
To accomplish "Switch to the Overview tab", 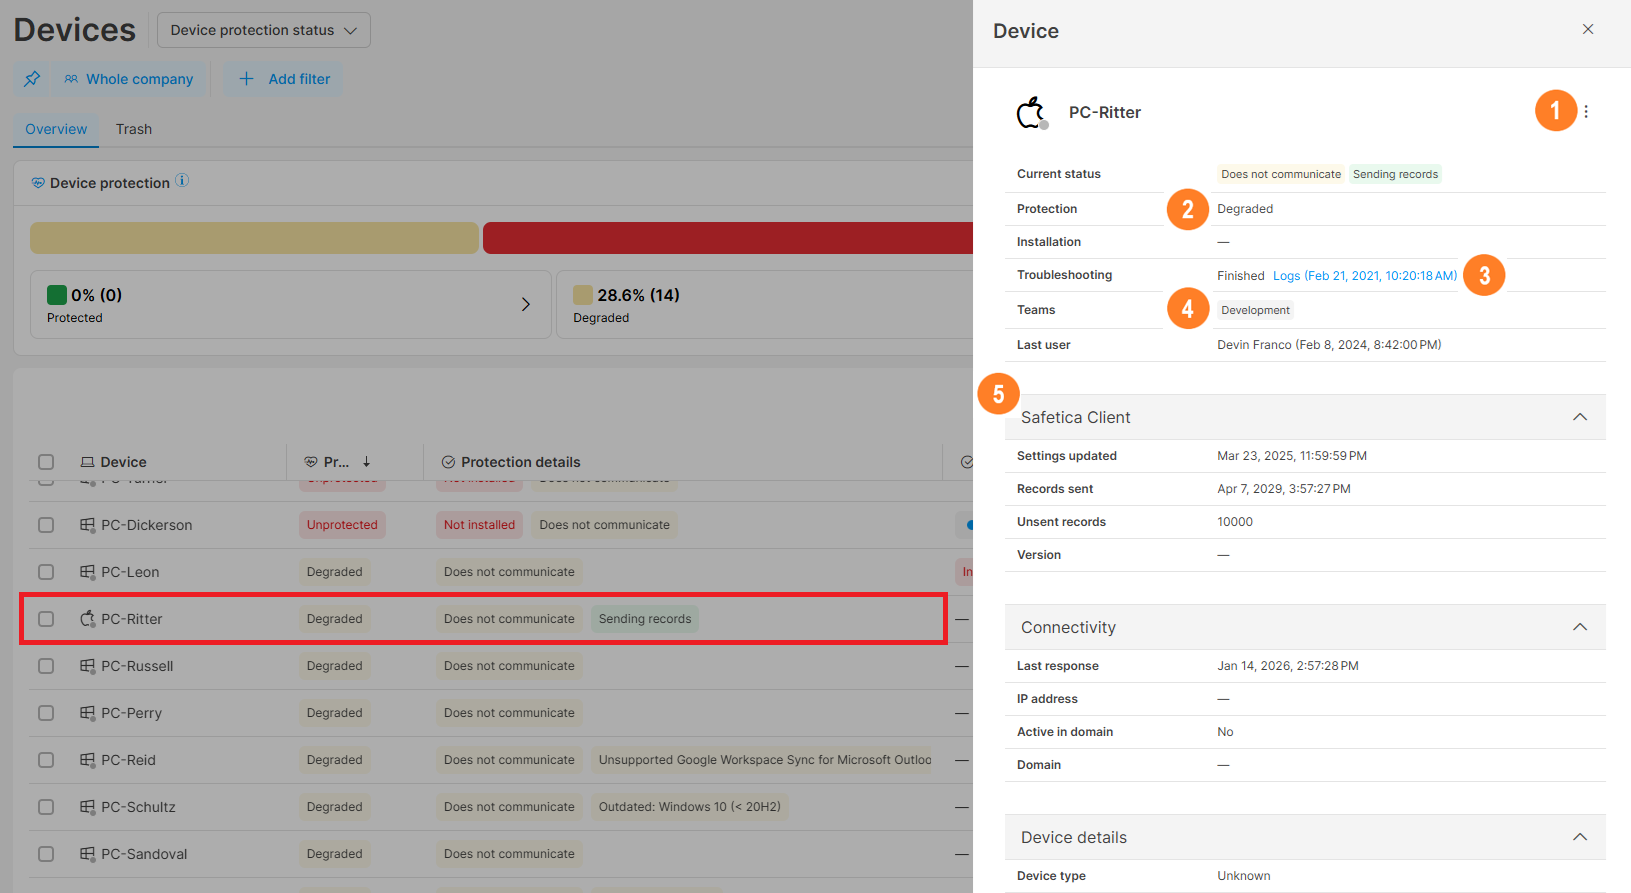I will click(56, 129).
